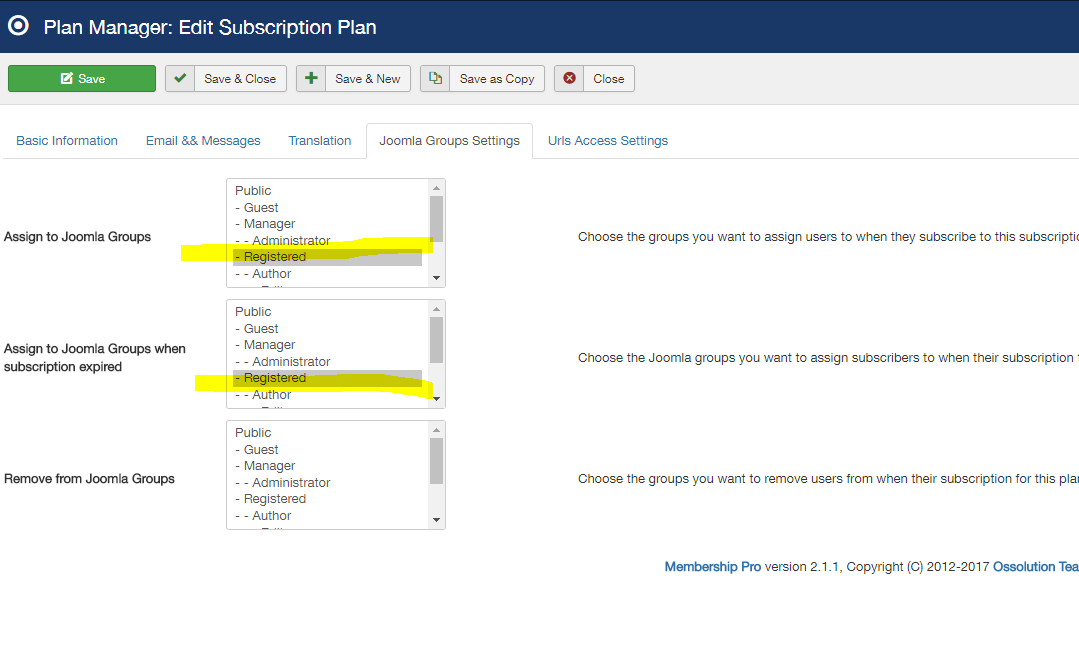The width and height of the screenshot is (1079, 655).
Task: Click 'Assign to Joomla Groups when subscription expired' label
Action: (95, 358)
